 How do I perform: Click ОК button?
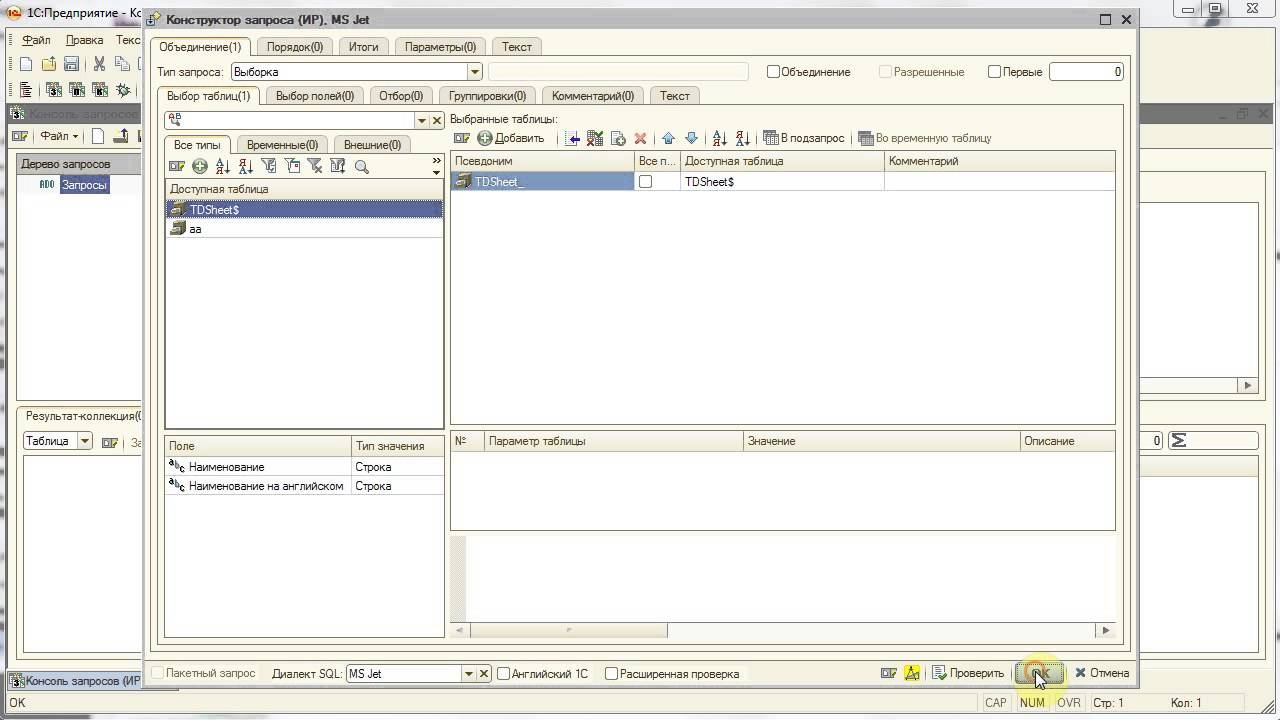pos(1039,674)
